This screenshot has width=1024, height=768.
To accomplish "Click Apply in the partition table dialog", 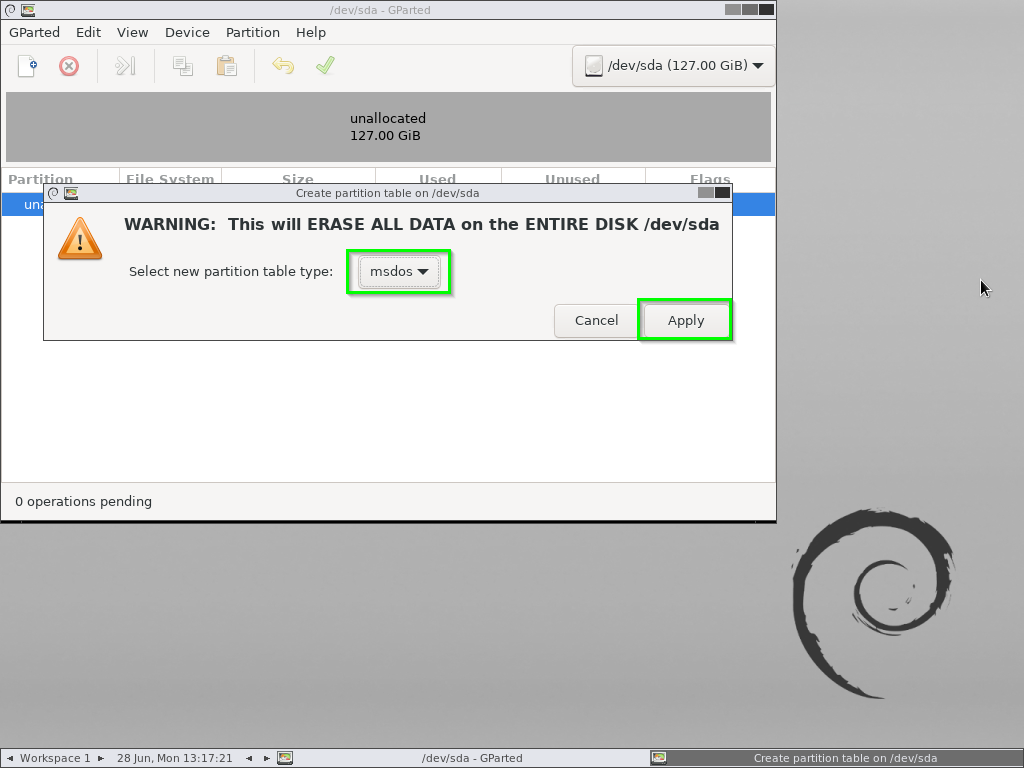I will click(x=686, y=321).
